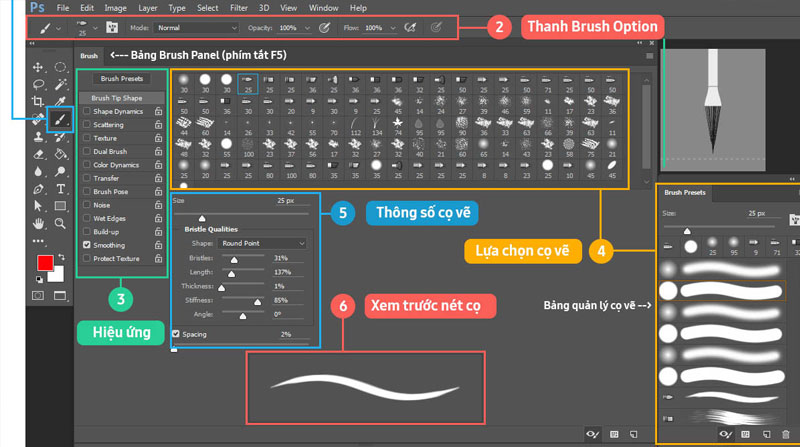Enable the Shape Dynamics checkbox
800x447 pixels.
tap(87, 111)
